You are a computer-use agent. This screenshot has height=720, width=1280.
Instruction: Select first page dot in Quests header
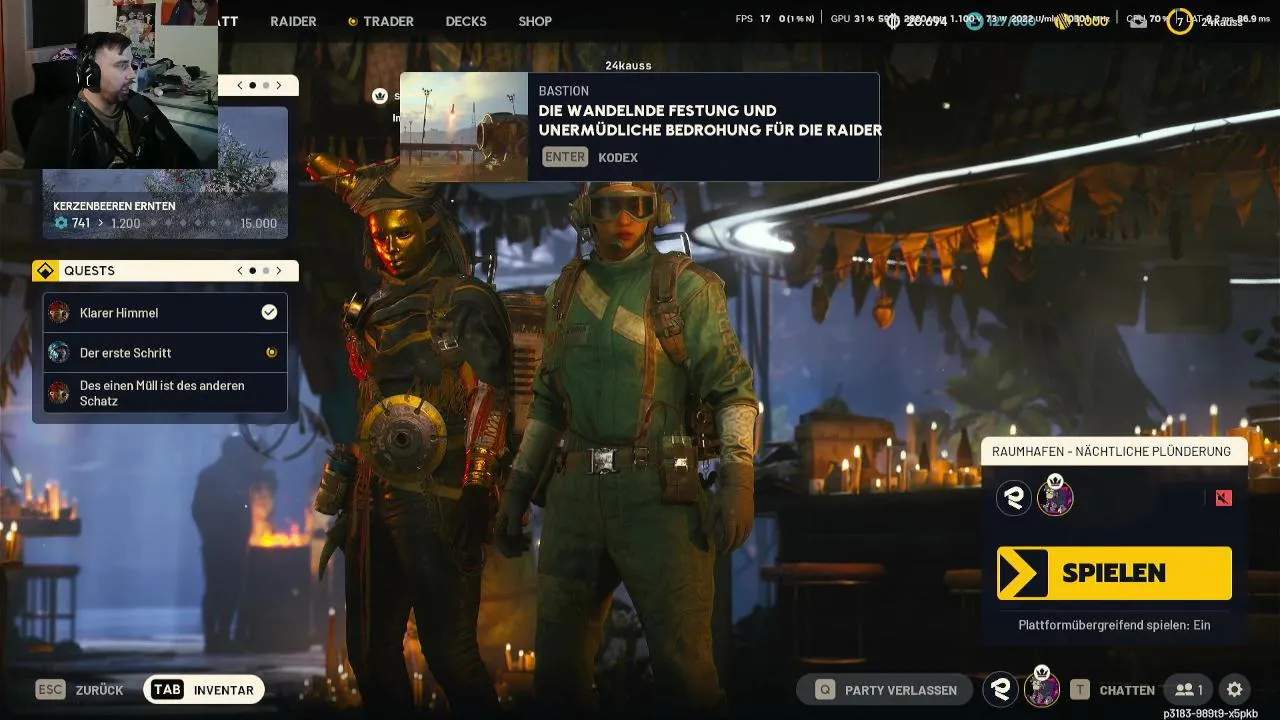point(253,271)
